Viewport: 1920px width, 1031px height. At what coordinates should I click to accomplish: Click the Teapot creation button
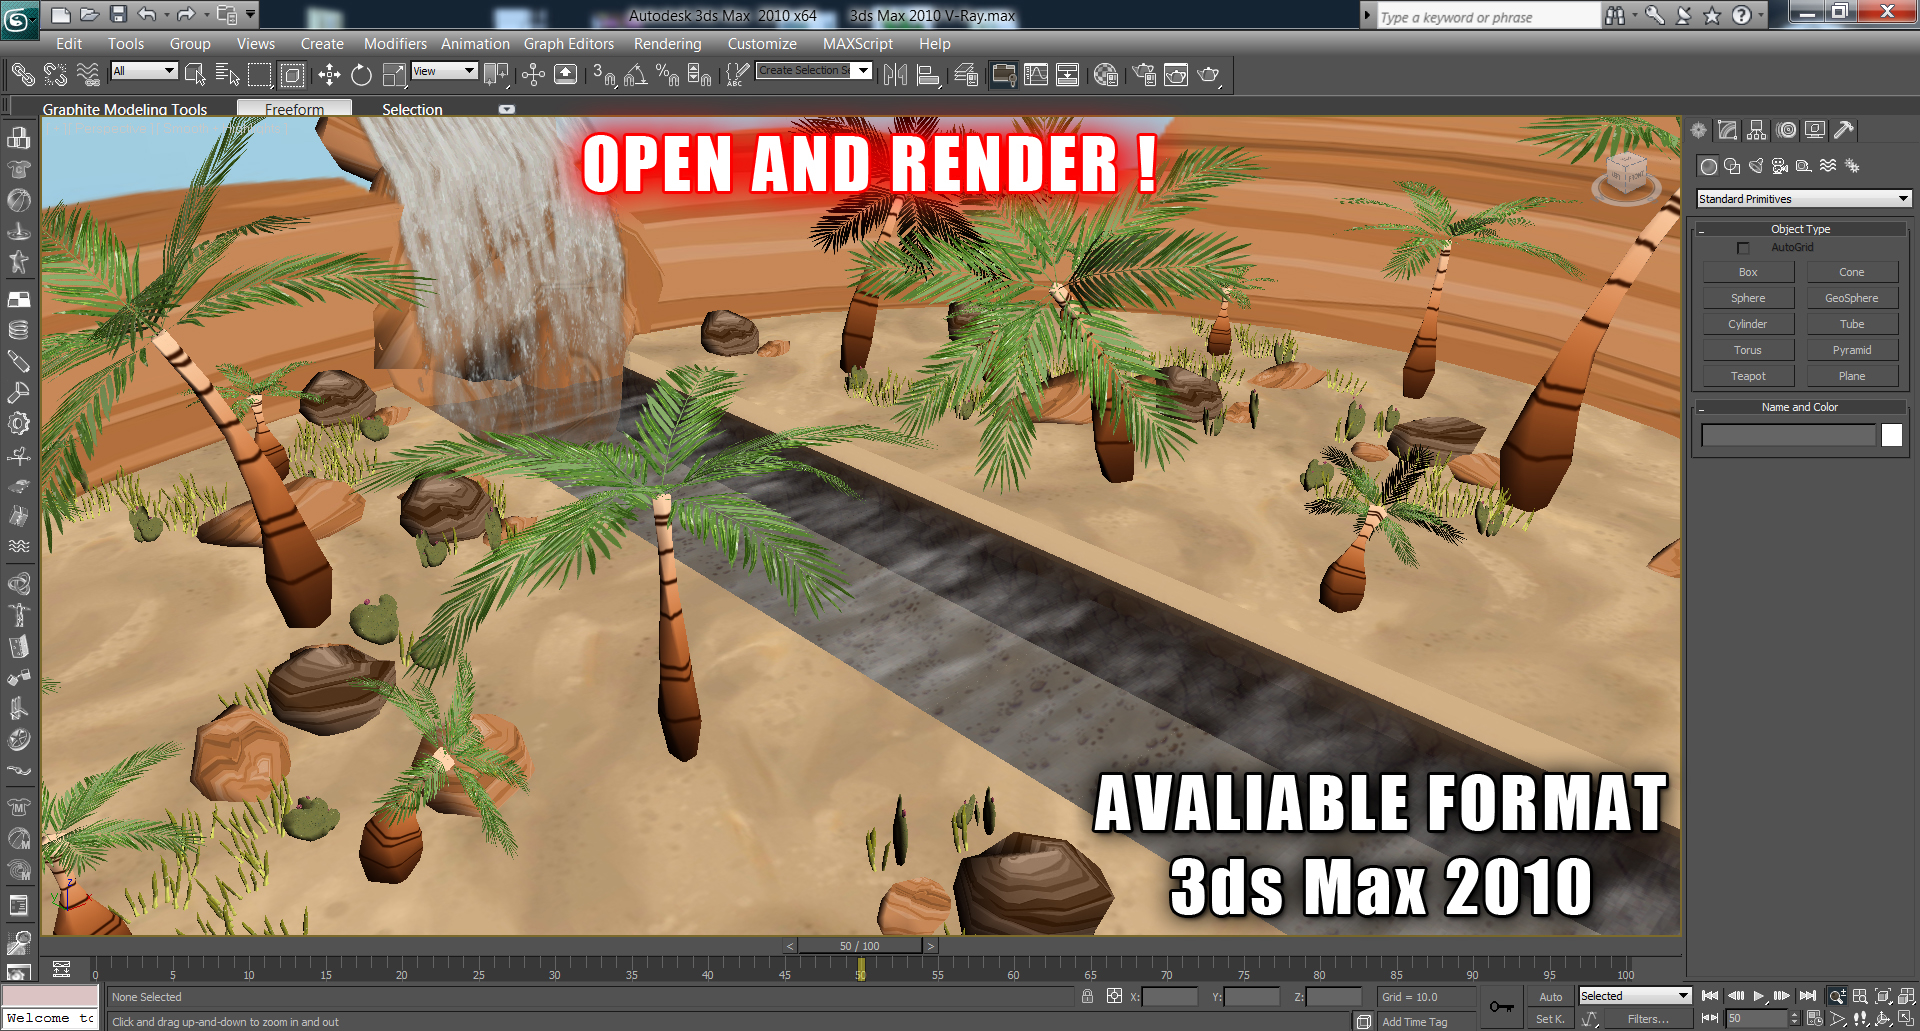click(1748, 375)
